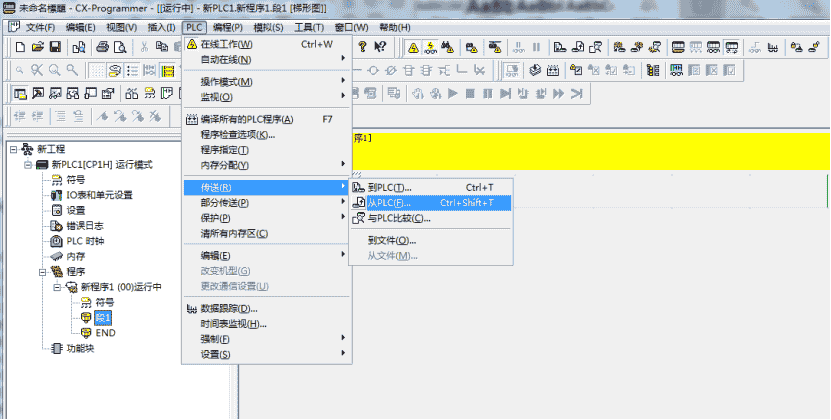831x420 pixels.
Task: Select IO表和单元设置 in project tree
Action: [x=99, y=195]
